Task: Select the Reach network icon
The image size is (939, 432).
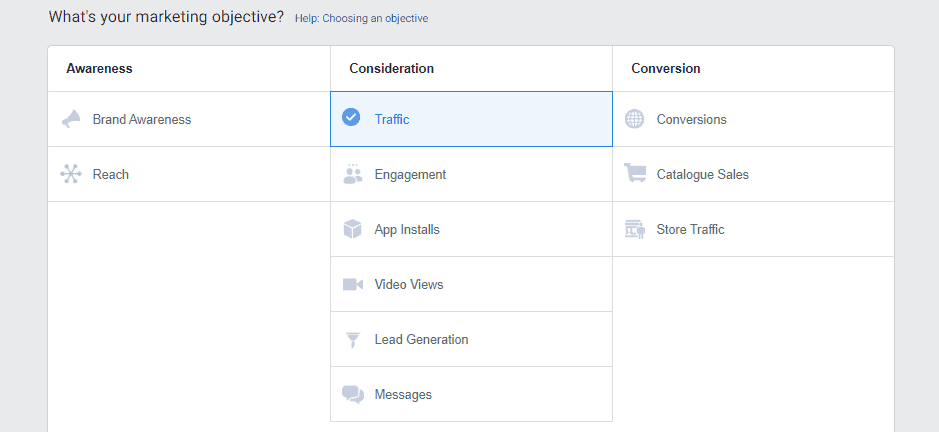Action: (x=71, y=174)
